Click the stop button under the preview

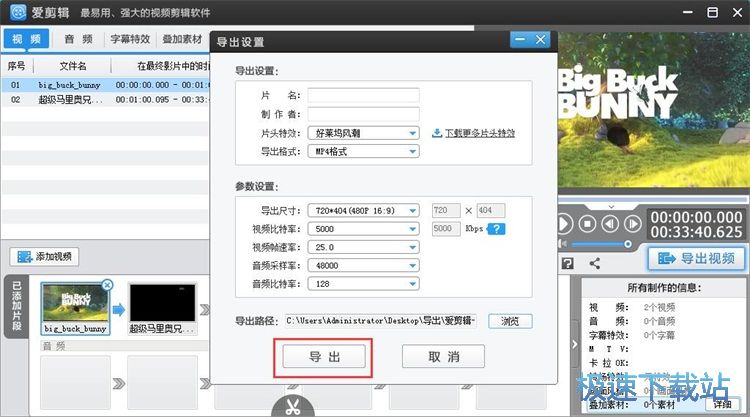coord(587,223)
